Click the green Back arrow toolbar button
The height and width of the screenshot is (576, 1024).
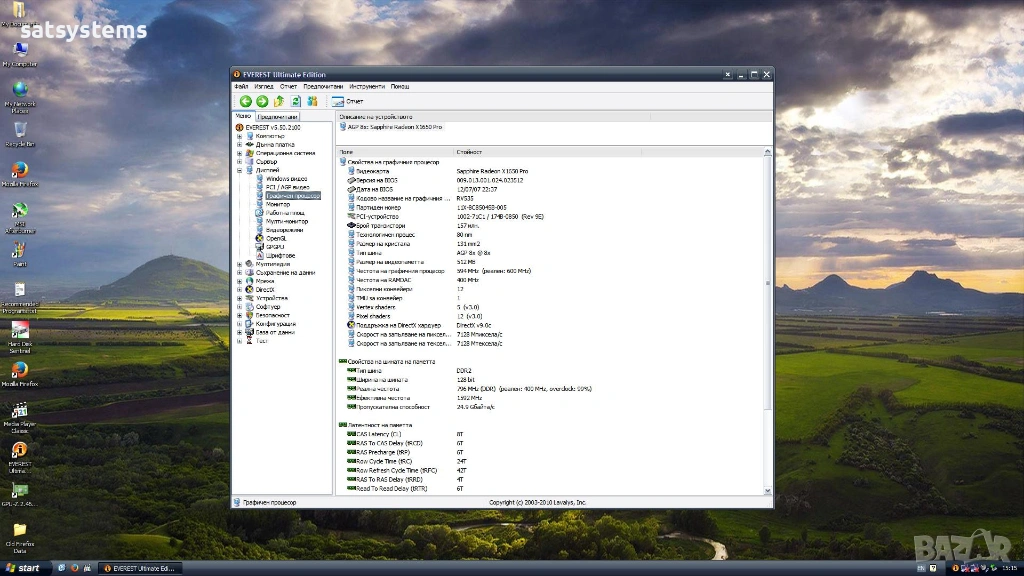pos(245,101)
